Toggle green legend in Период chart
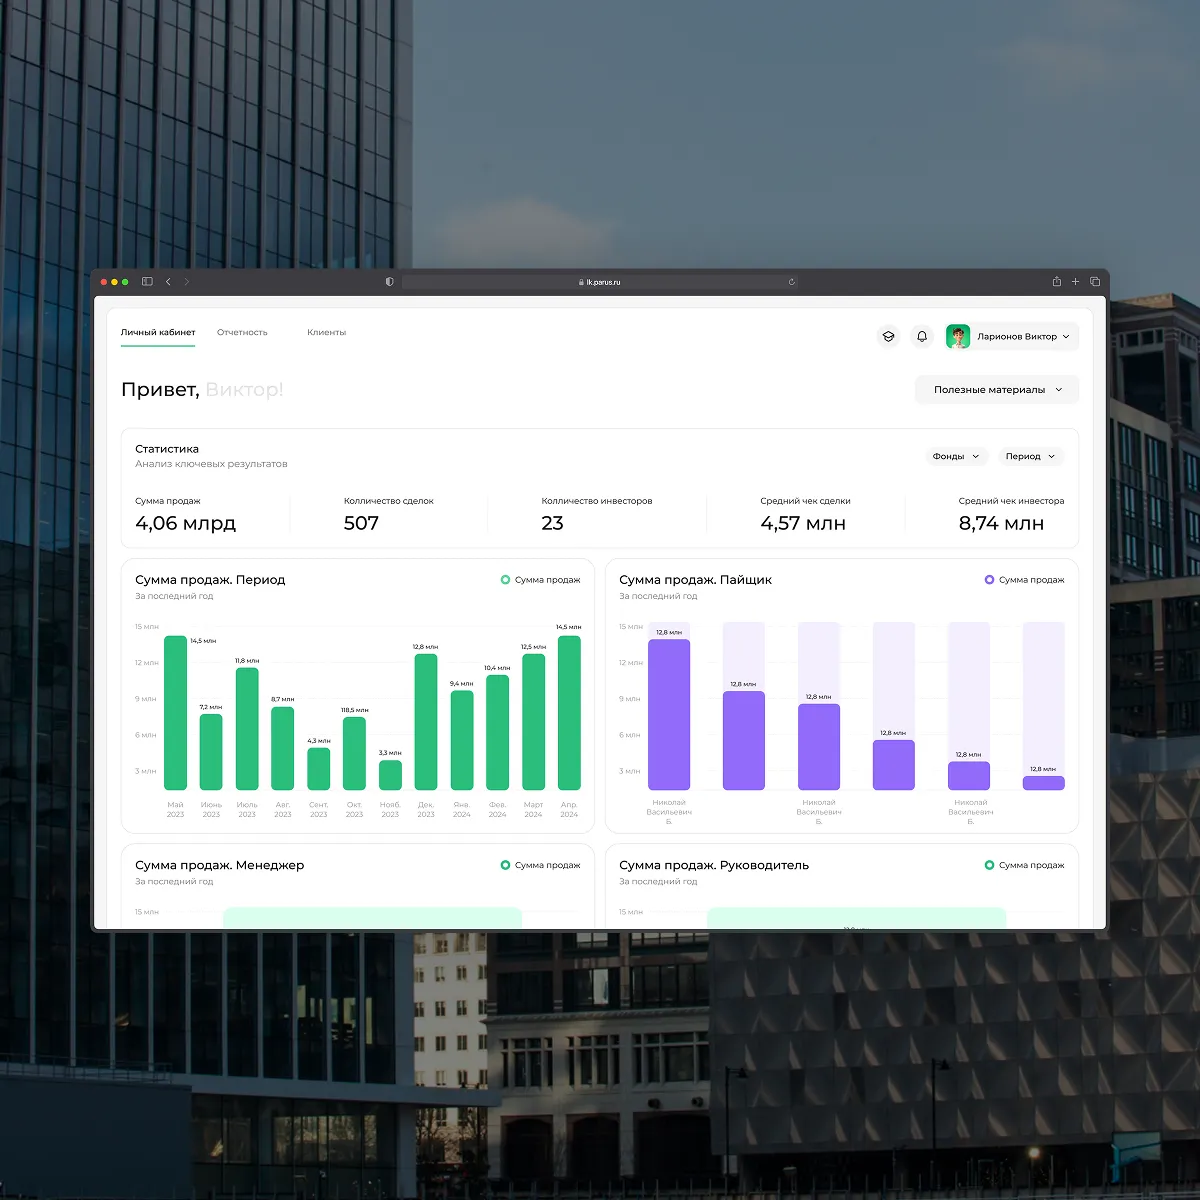The image size is (1200, 1200). [540, 580]
